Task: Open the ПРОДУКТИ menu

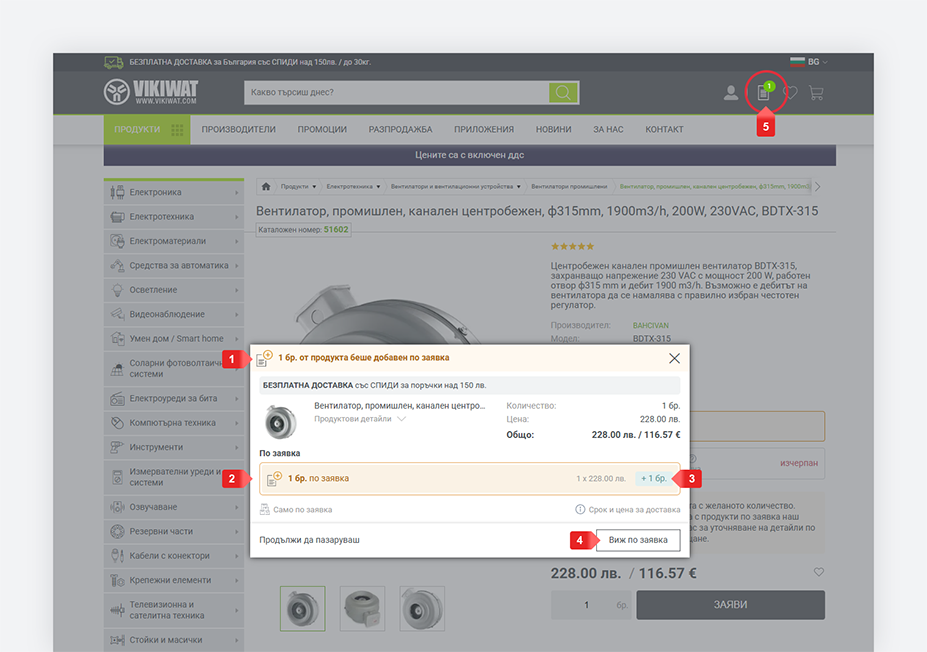Action: pos(146,129)
